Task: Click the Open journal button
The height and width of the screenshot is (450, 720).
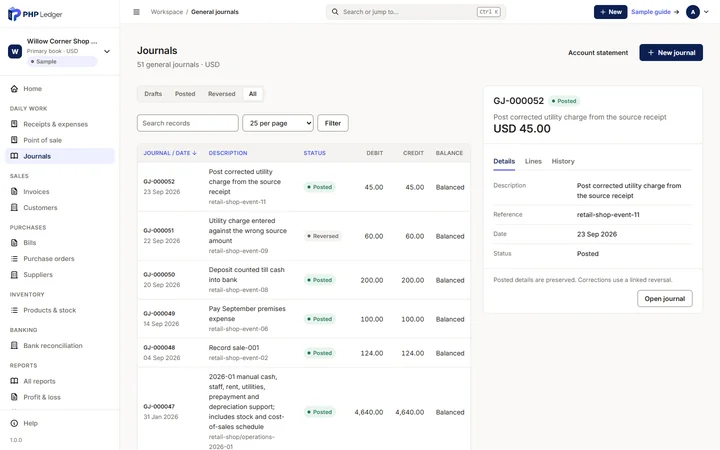Action: [664, 299]
